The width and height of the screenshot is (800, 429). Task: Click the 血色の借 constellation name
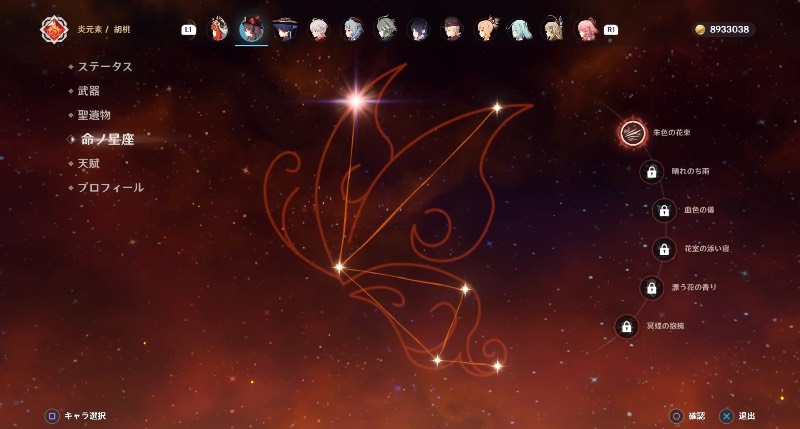click(x=699, y=210)
